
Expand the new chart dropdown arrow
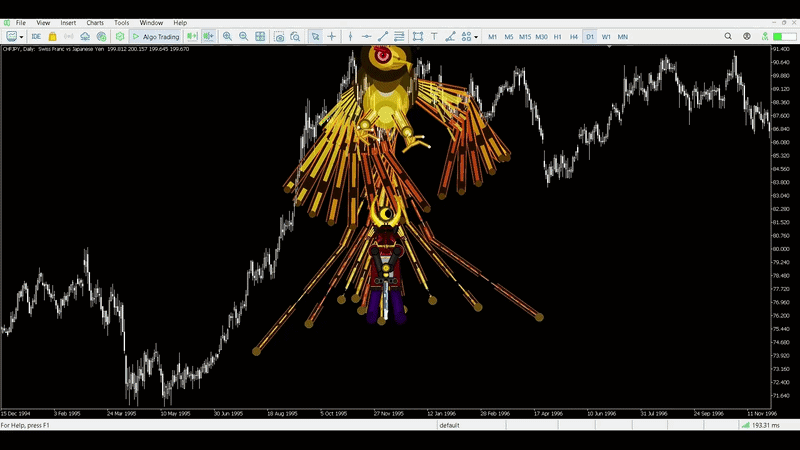pos(21,37)
